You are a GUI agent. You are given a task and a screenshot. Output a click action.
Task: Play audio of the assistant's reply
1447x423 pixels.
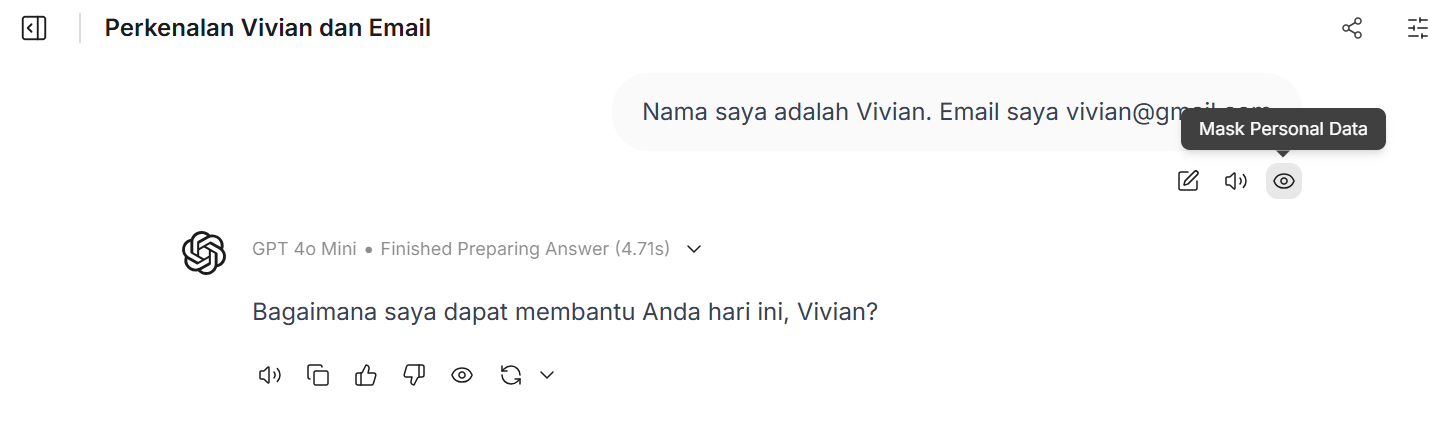[x=270, y=375]
